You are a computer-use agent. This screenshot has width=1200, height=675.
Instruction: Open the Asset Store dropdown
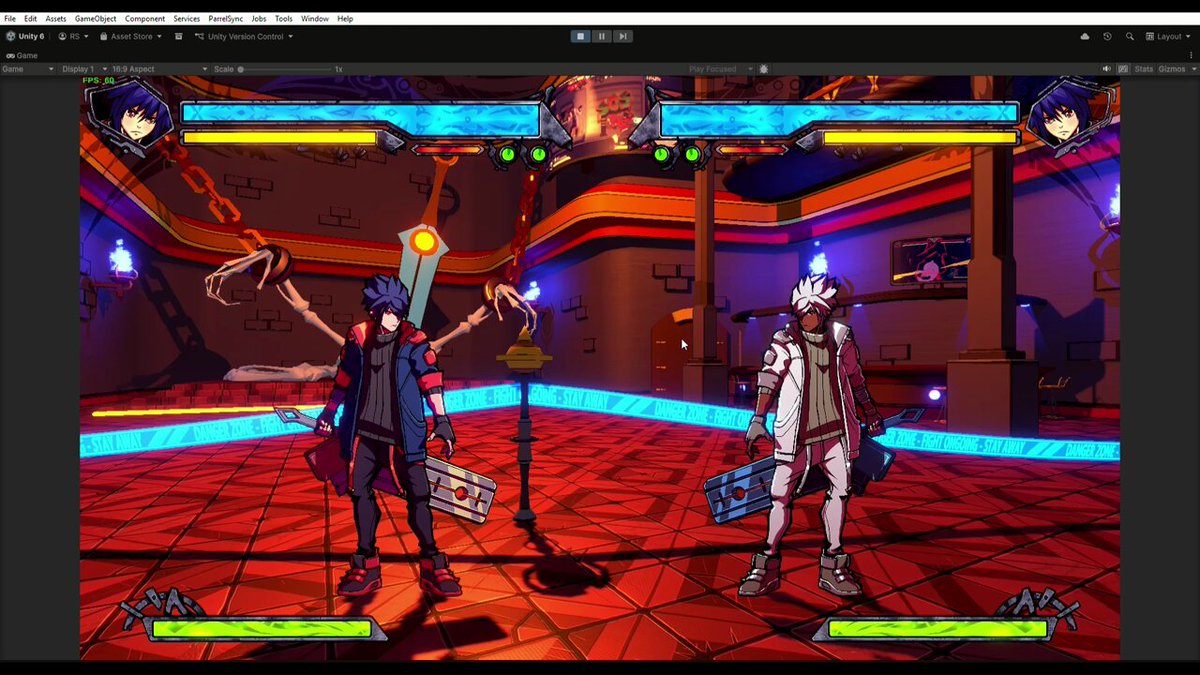131,36
